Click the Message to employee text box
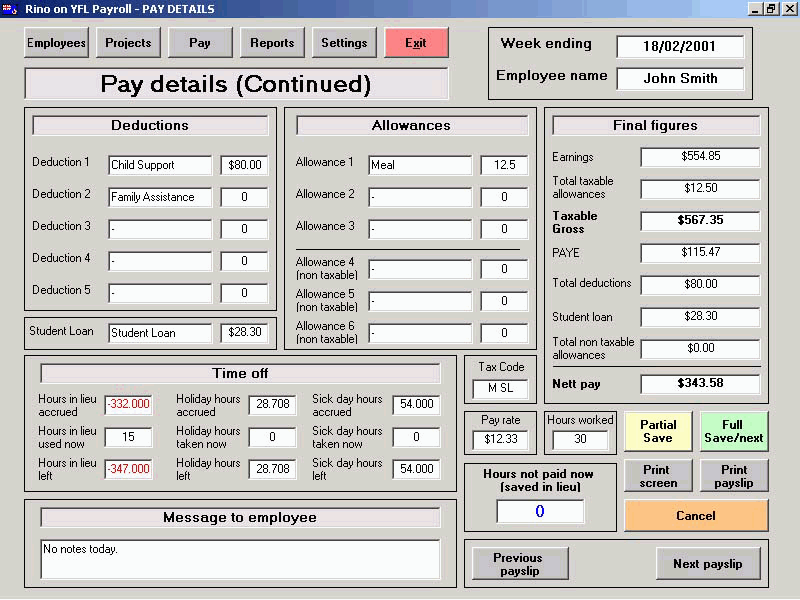Viewport: 800px width, 600px height. pyautogui.click(x=240, y=559)
